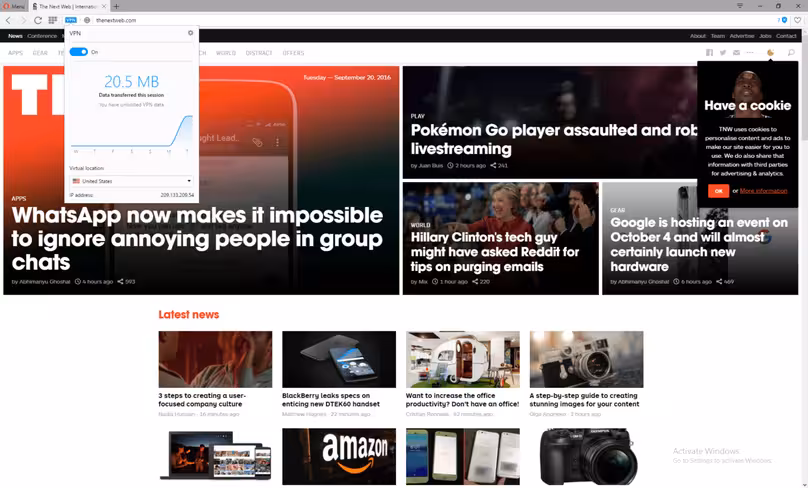
Task: Open the Jobs link
Action: coord(765,36)
